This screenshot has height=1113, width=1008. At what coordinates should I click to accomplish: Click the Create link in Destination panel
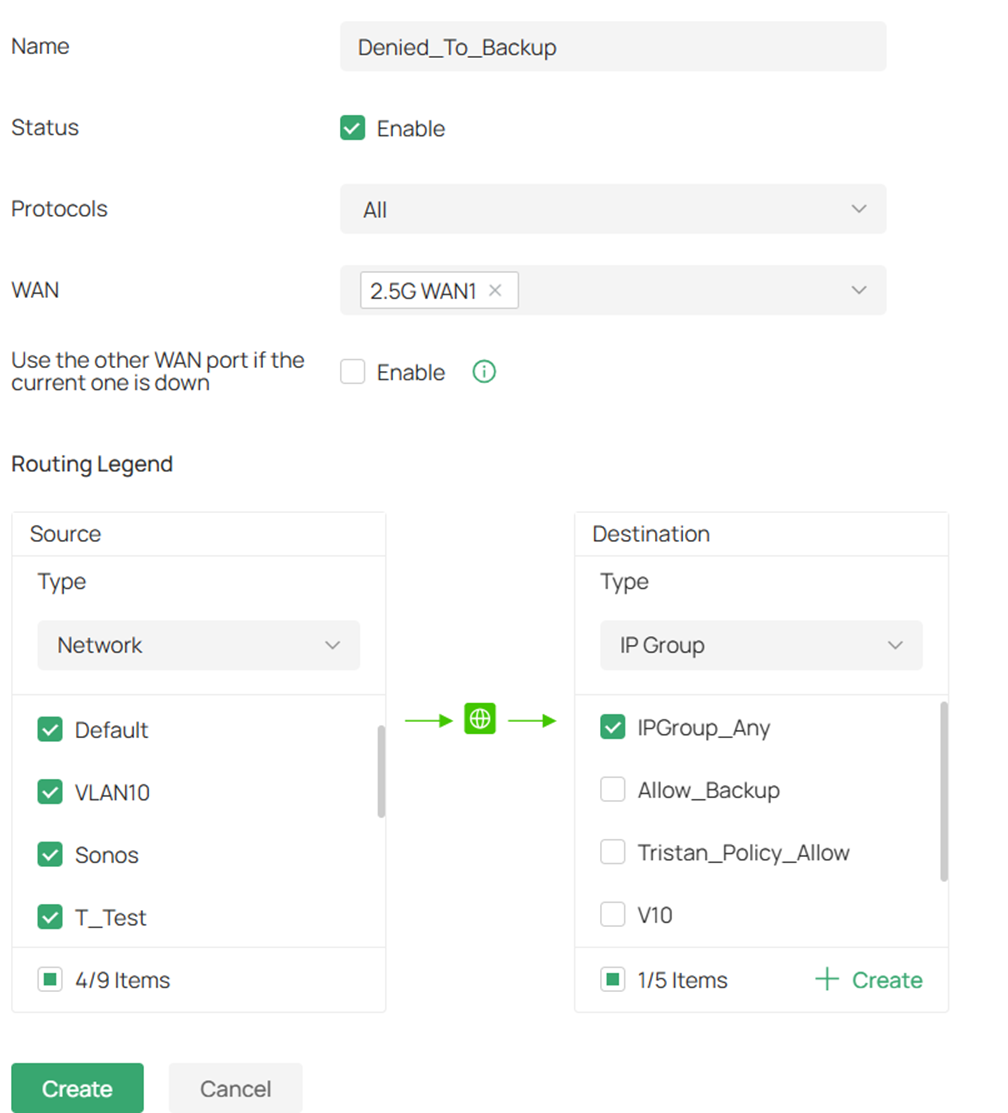pos(887,980)
